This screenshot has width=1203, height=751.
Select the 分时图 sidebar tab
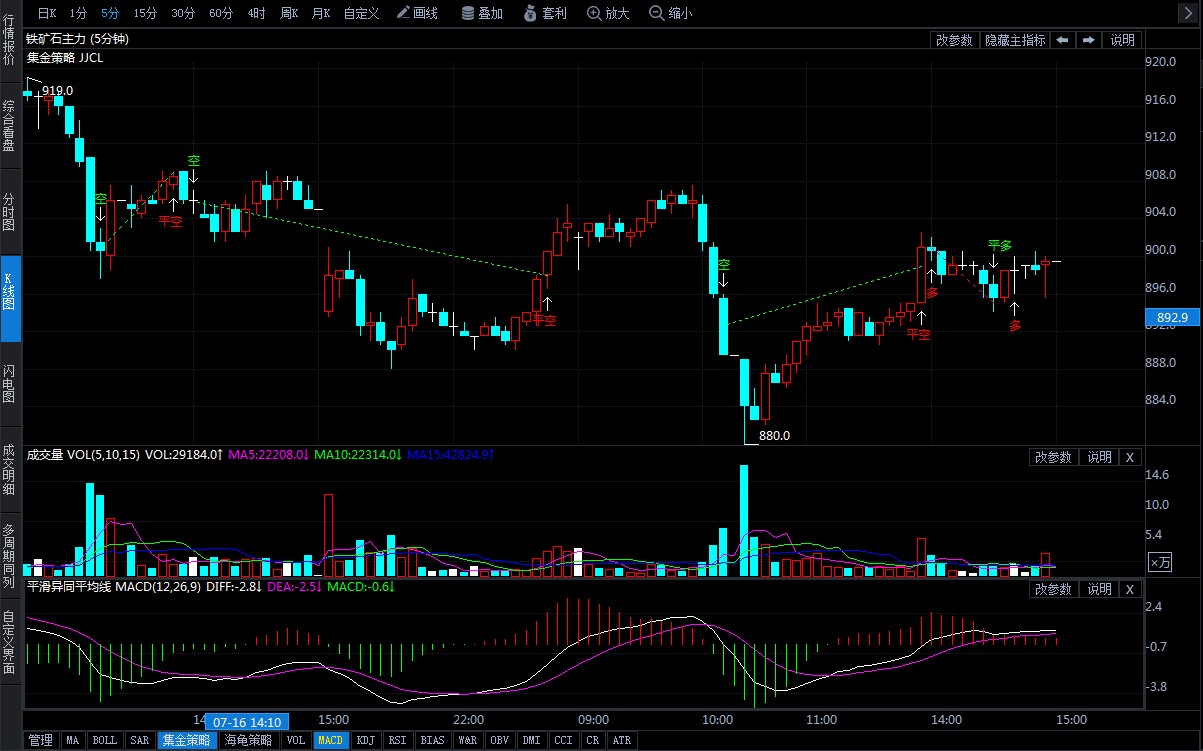click(x=9, y=212)
